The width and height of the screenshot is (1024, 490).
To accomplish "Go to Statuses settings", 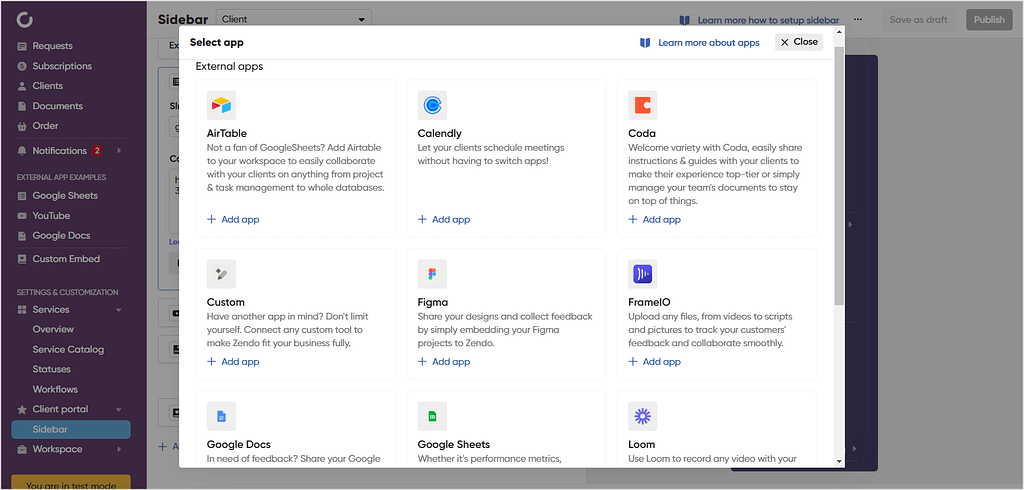I will (52, 369).
